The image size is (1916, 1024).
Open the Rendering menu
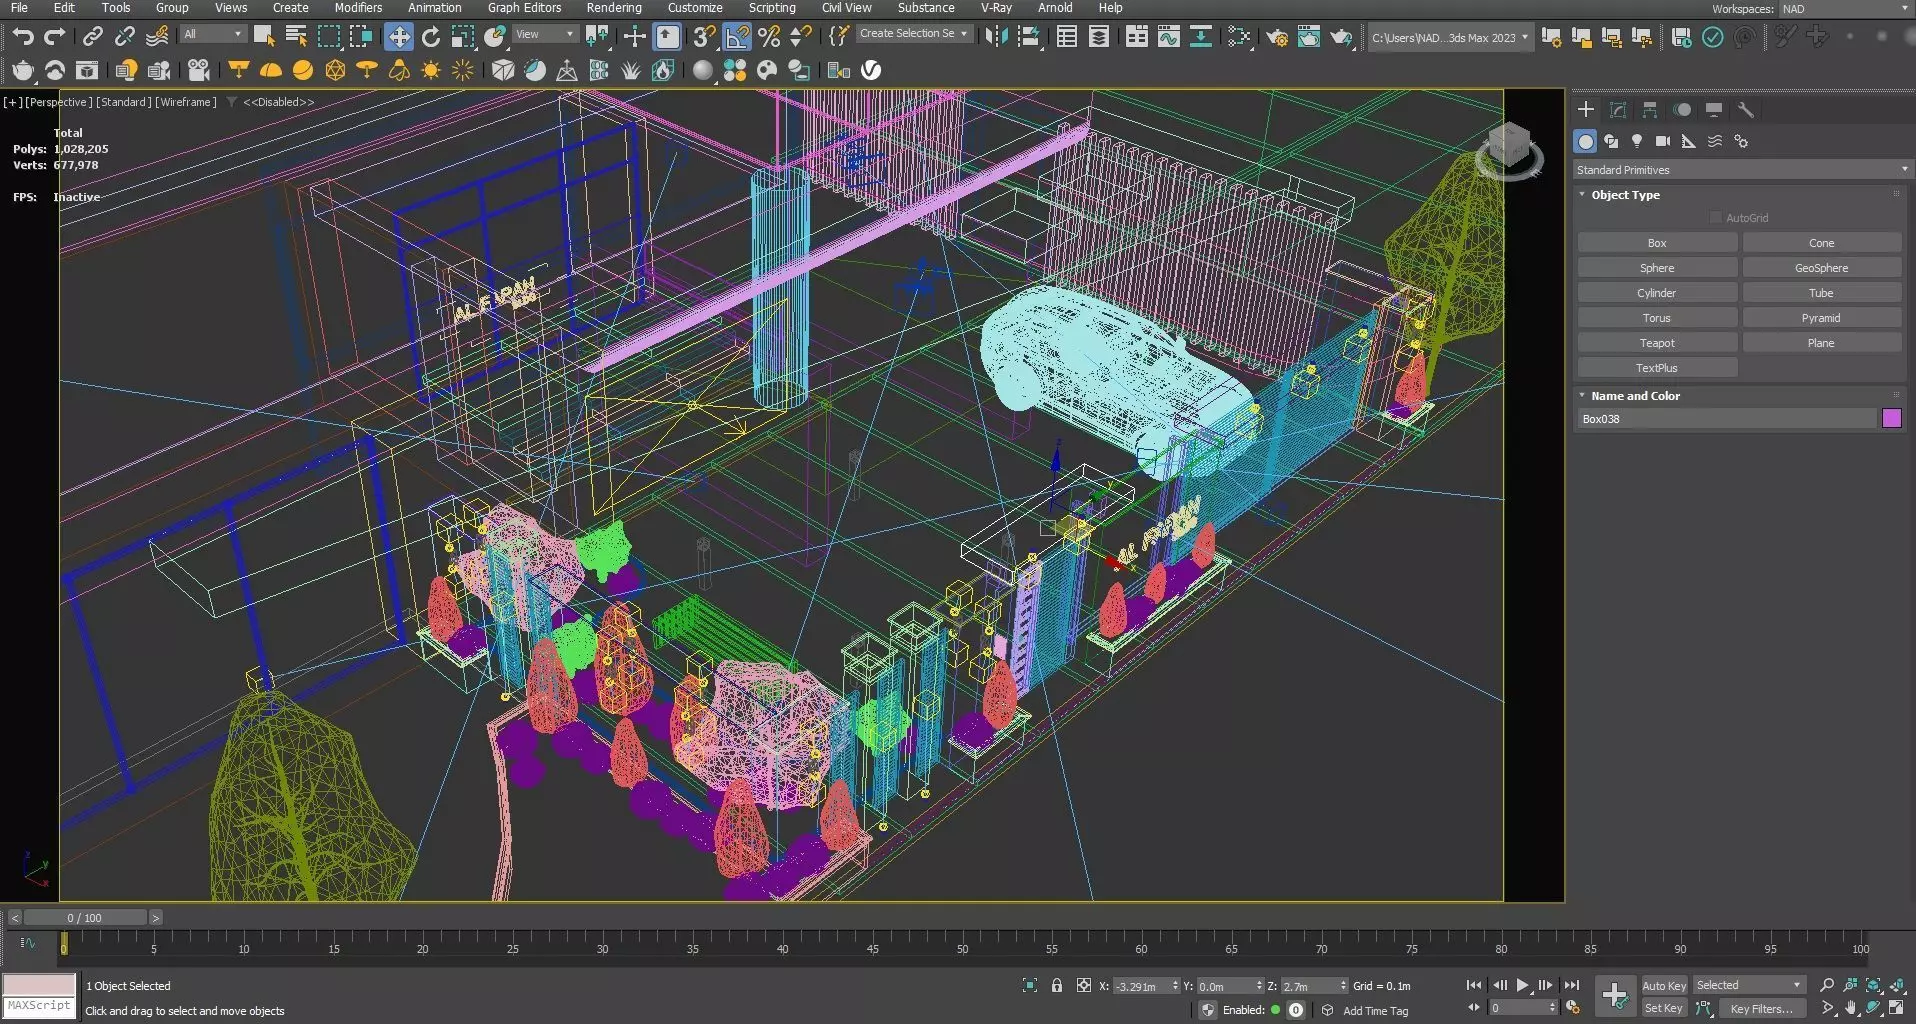tap(614, 8)
